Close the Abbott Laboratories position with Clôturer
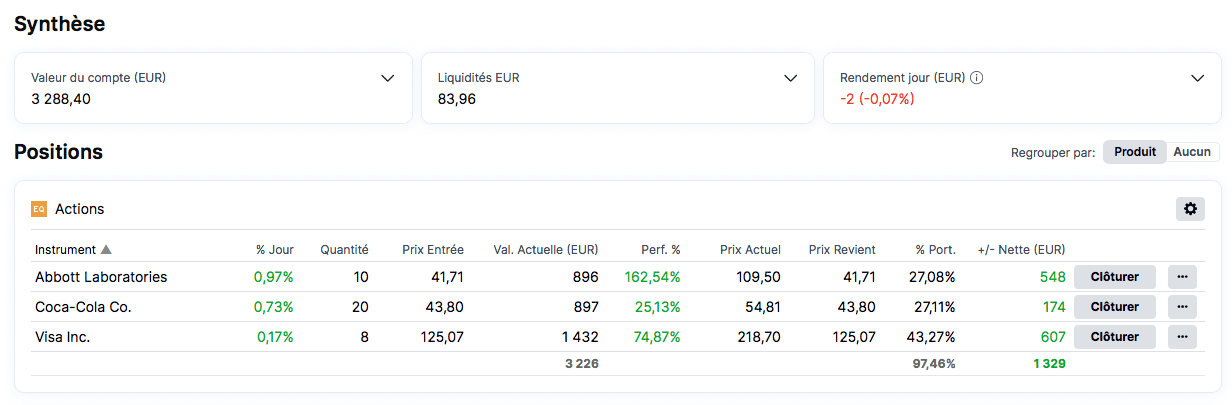 (x=1114, y=277)
